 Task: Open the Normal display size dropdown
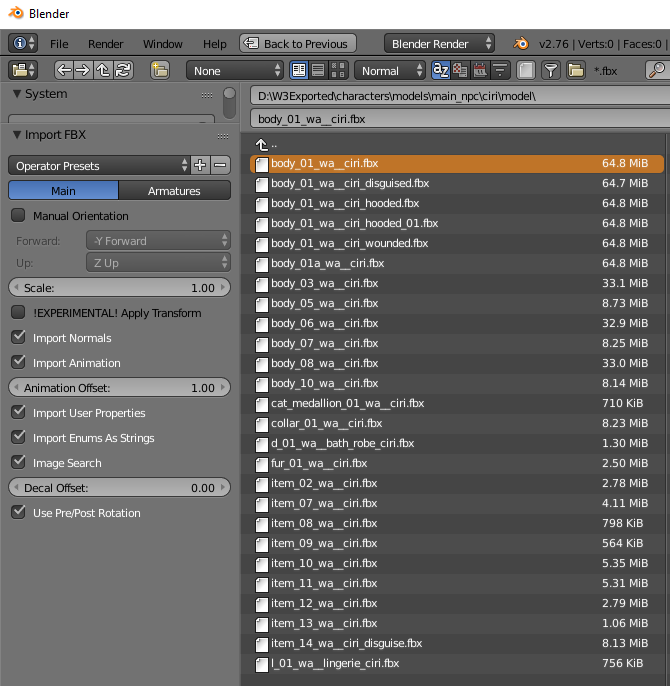pos(389,70)
